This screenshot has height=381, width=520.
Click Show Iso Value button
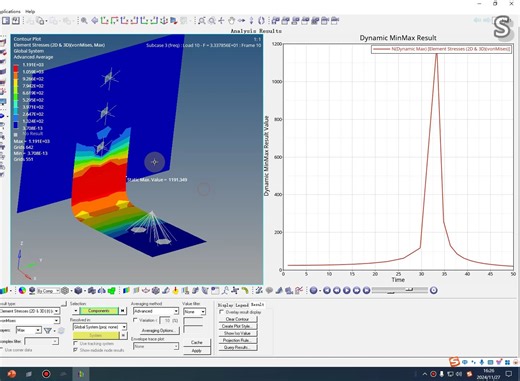click(x=238, y=333)
